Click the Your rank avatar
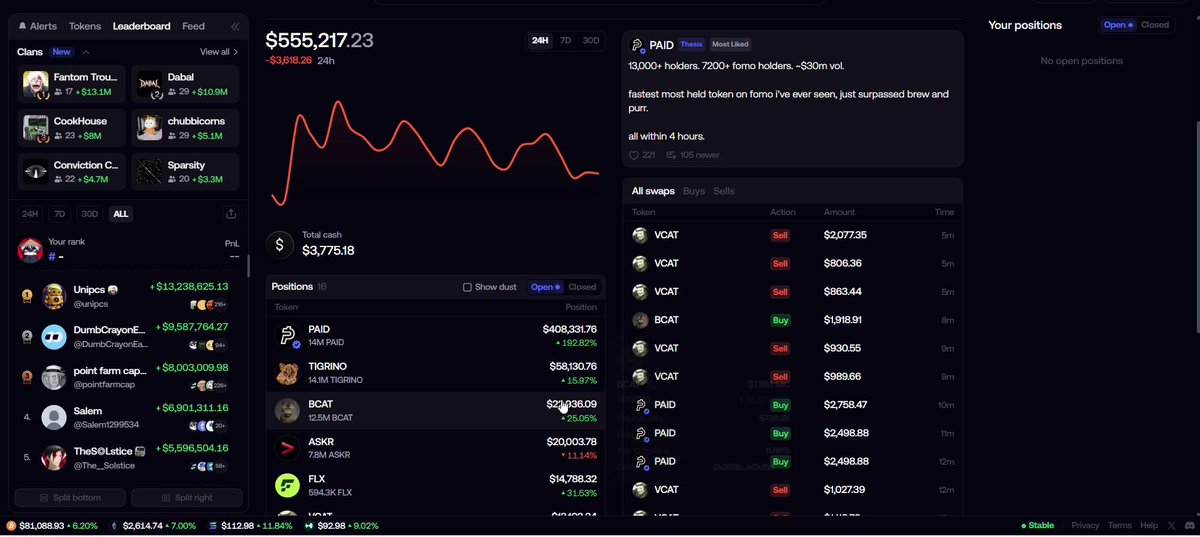Image resolution: width=1200 pixels, height=537 pixels. (30, 250)
